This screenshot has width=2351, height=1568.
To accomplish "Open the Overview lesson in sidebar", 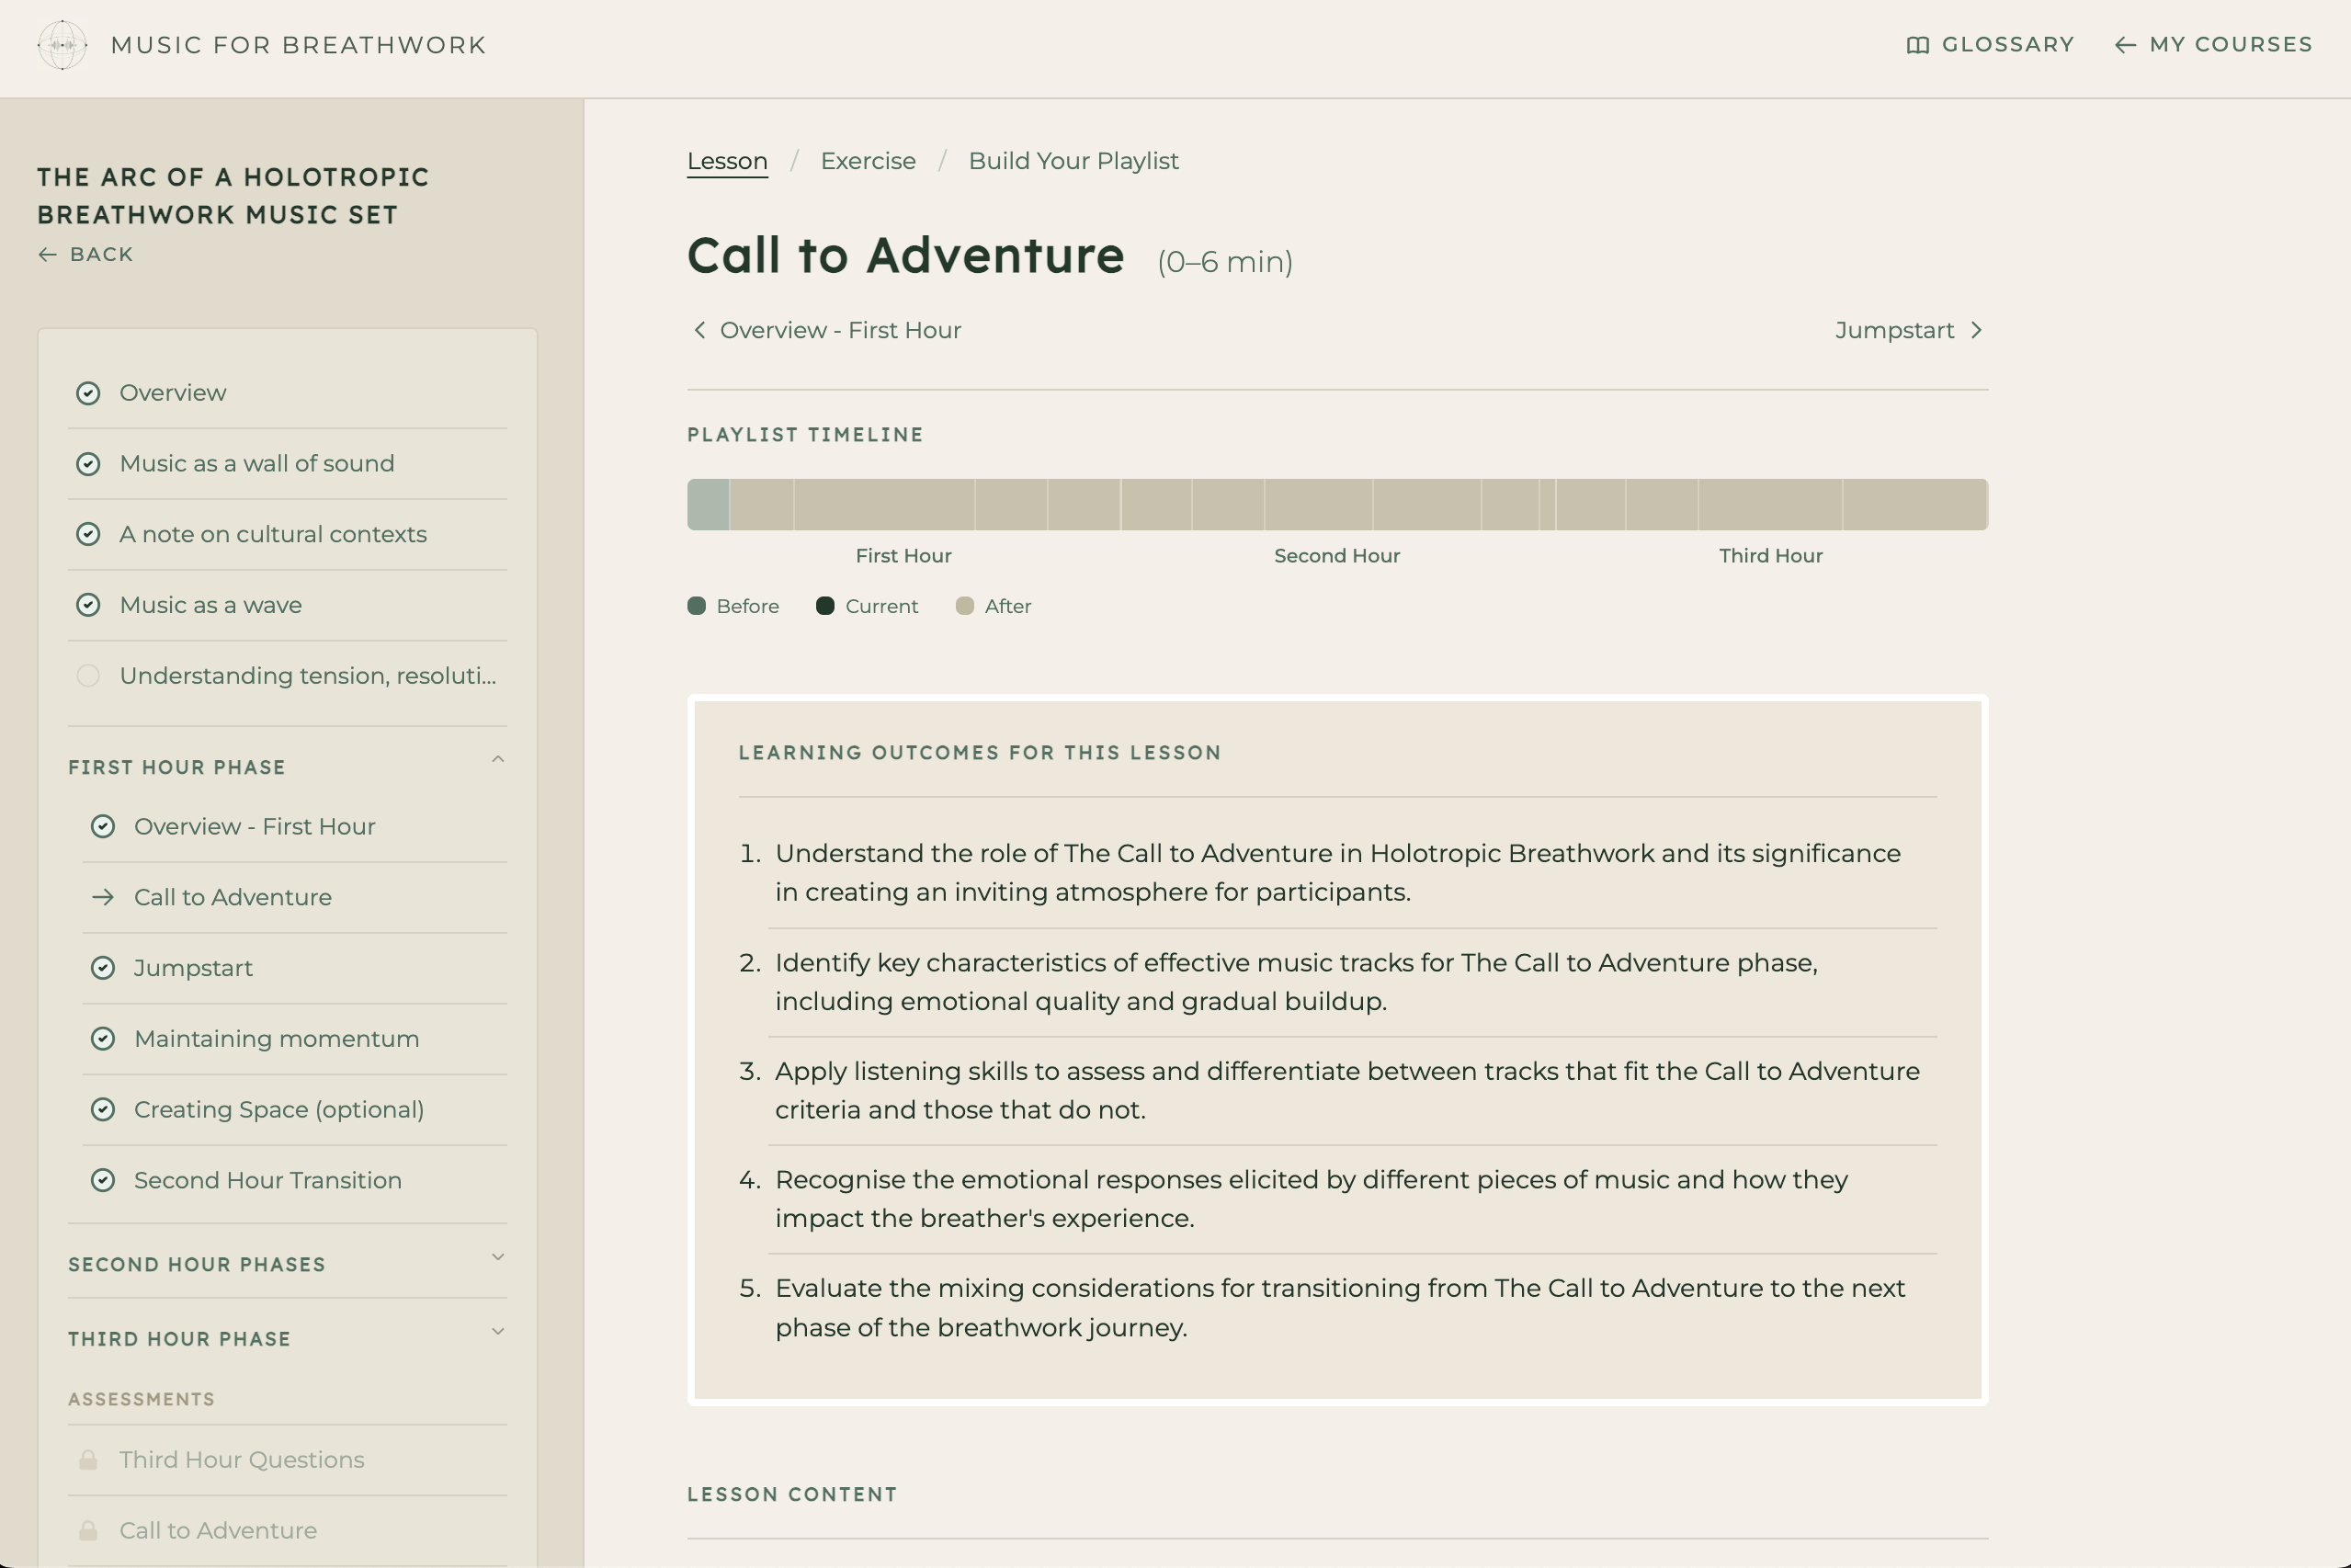I will click(x=287, y=393).
